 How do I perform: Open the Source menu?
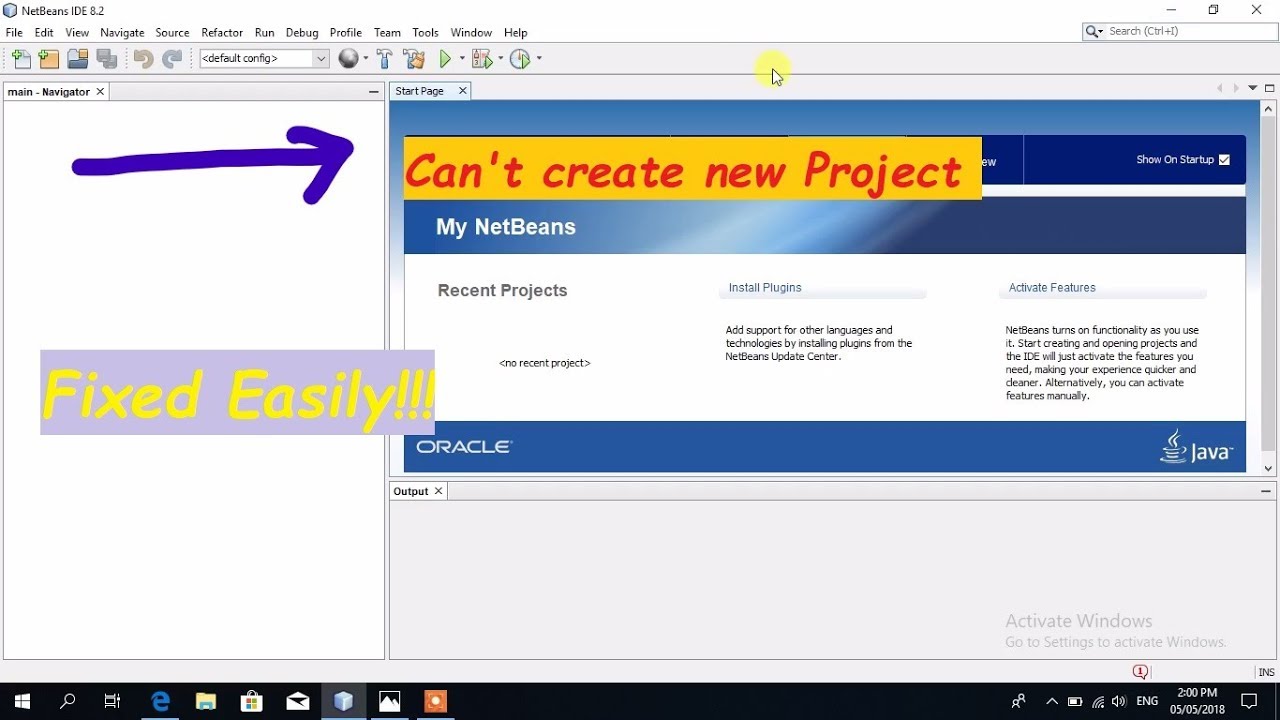172,33
